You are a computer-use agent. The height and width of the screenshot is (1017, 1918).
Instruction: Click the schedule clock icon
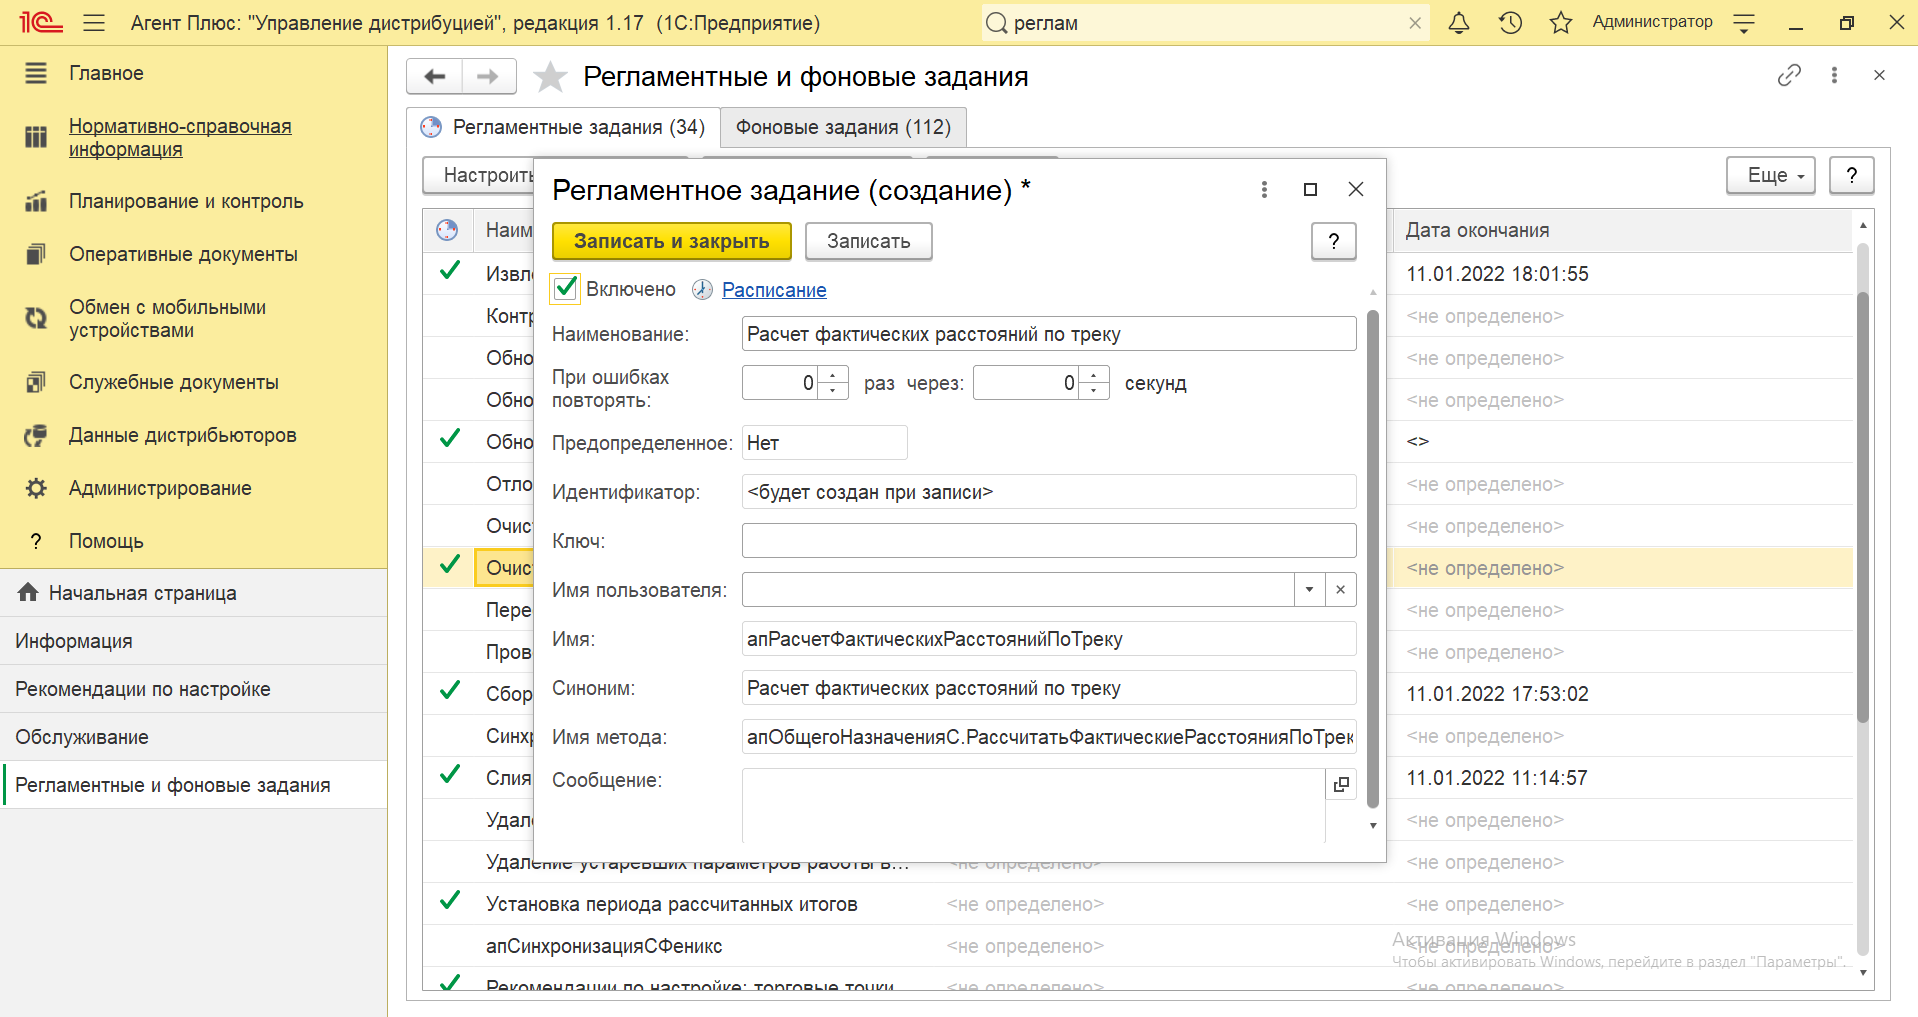(703, 289)
